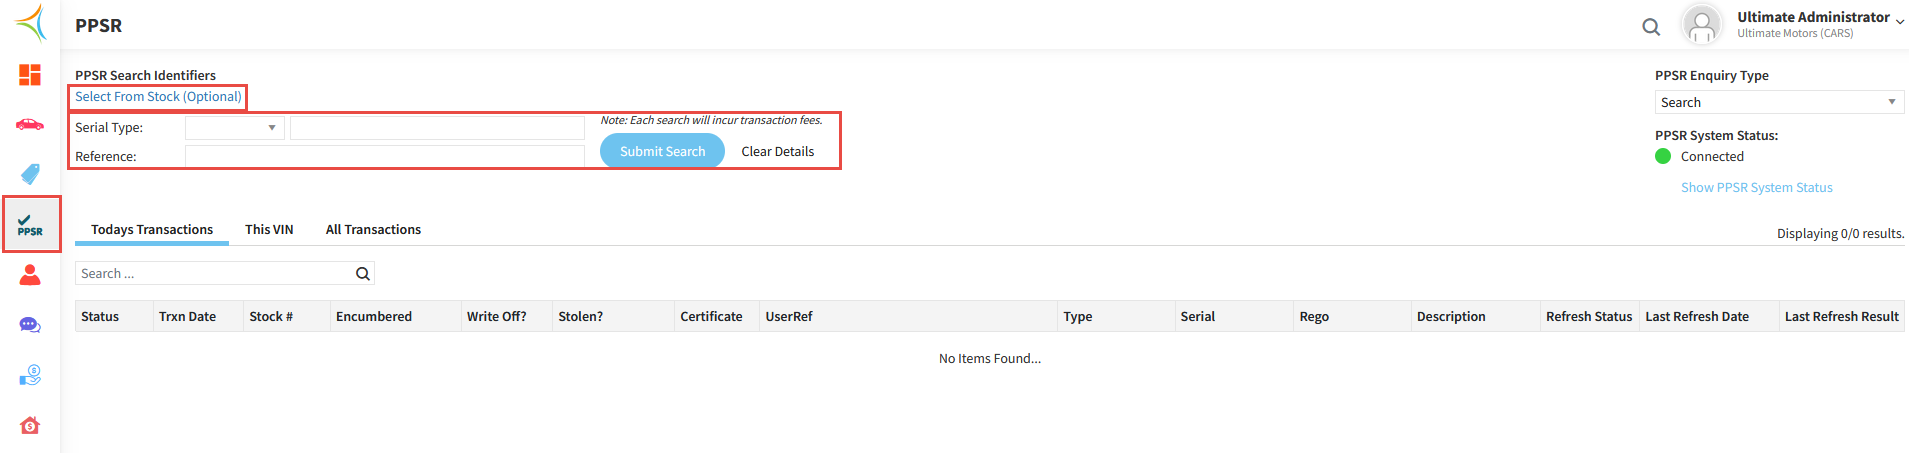Open the hand with coin sidebar icon
This screenshot has height=453, width=1909.
coord(30,376)
